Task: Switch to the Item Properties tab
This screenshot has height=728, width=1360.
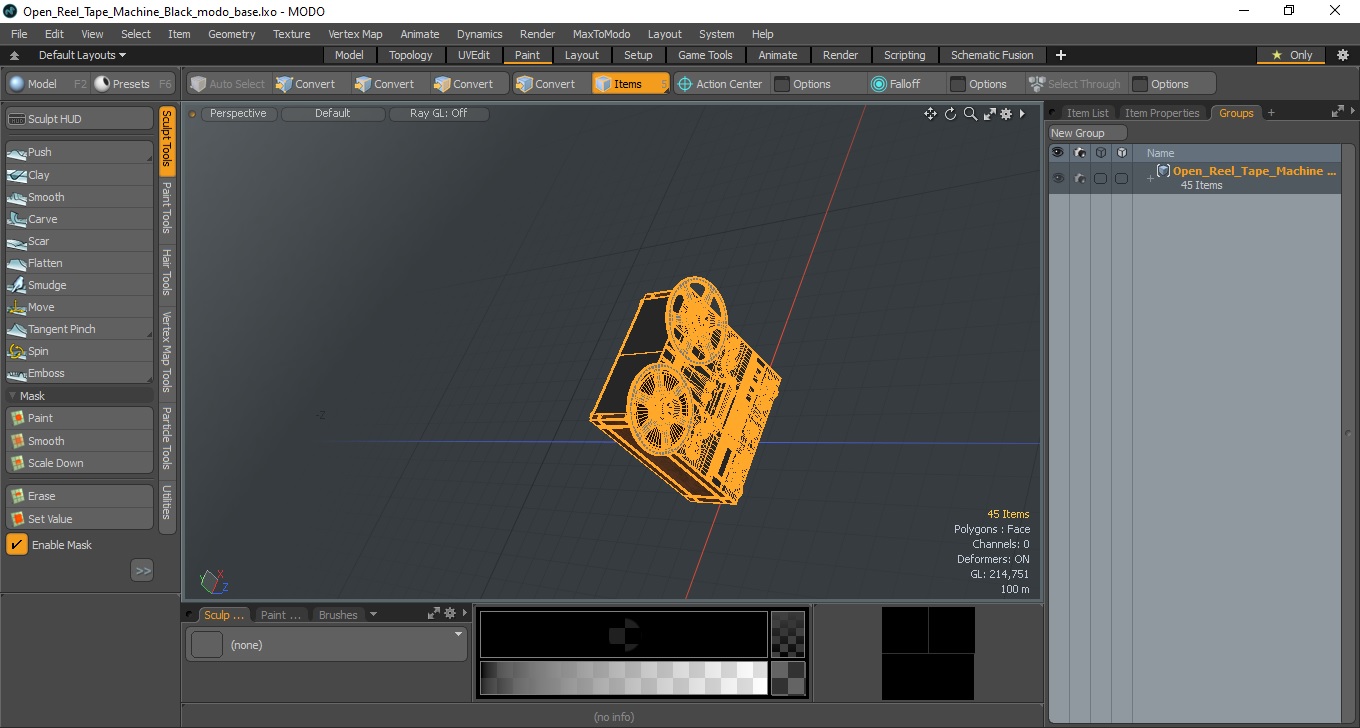Action: pyautogui.click(x=1162, y=113)
